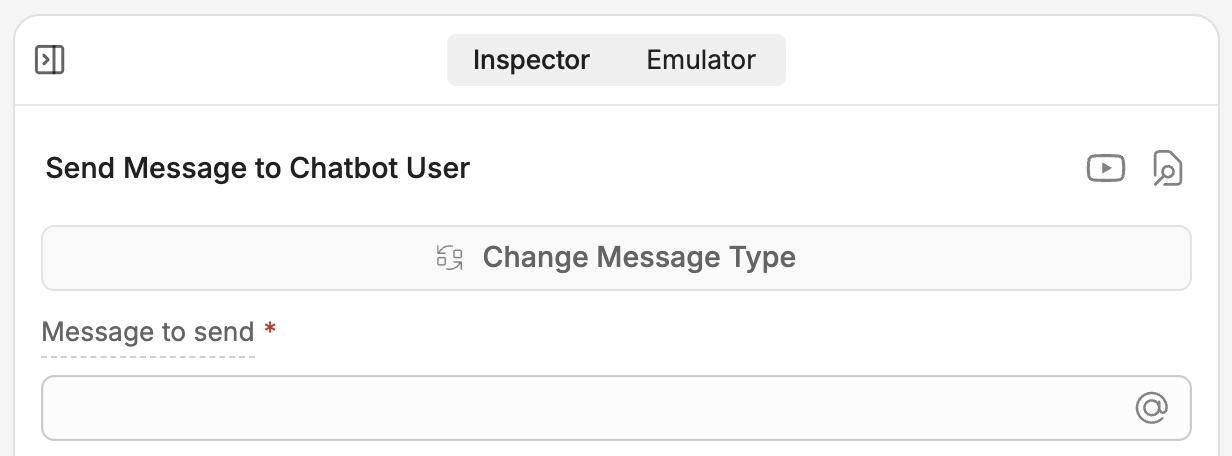Play the help video for this card
This screenshot has height=456, width=1232.
click(x=1106, y=168)
